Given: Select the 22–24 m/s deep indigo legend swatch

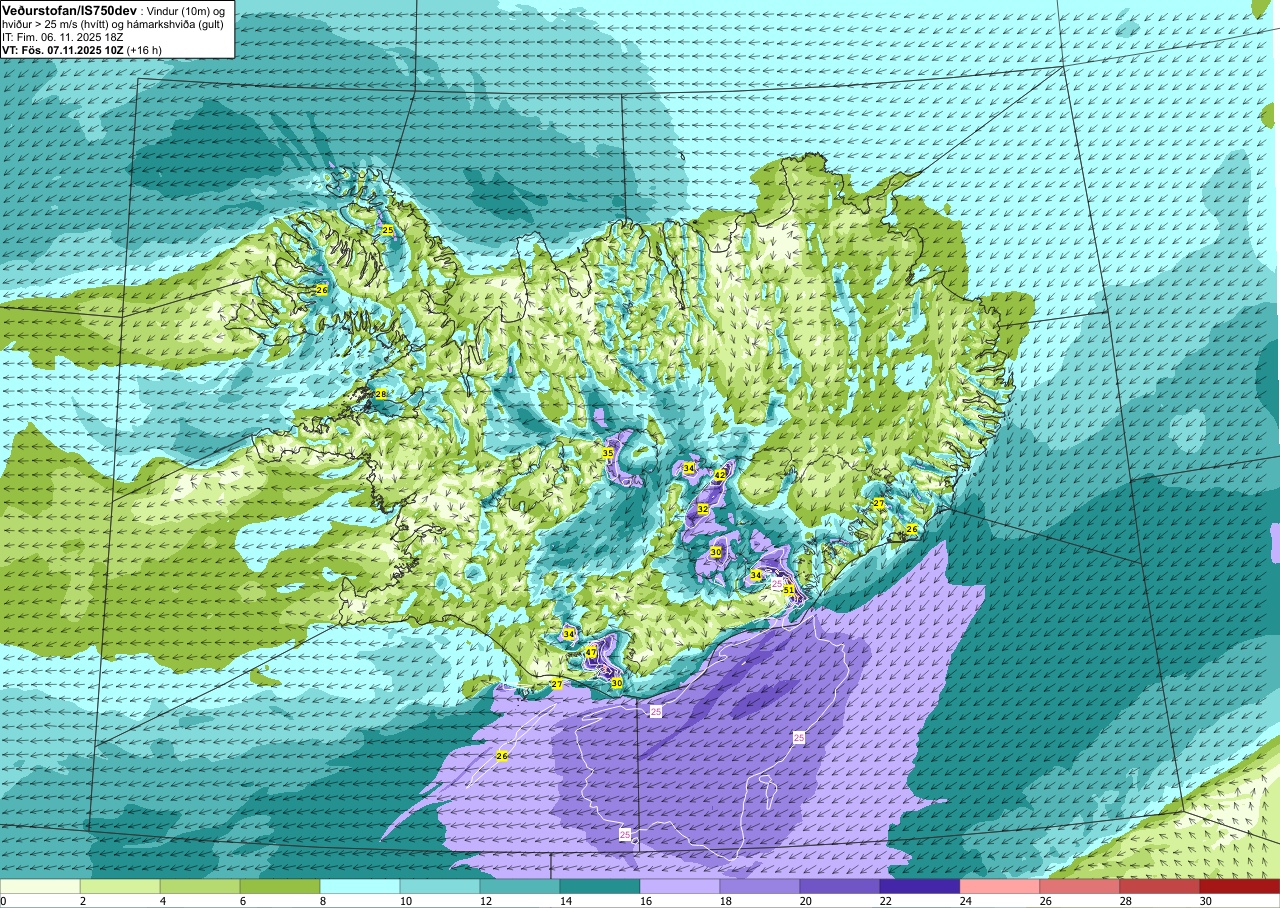Looking at the screenshot, I should point(920,886).
